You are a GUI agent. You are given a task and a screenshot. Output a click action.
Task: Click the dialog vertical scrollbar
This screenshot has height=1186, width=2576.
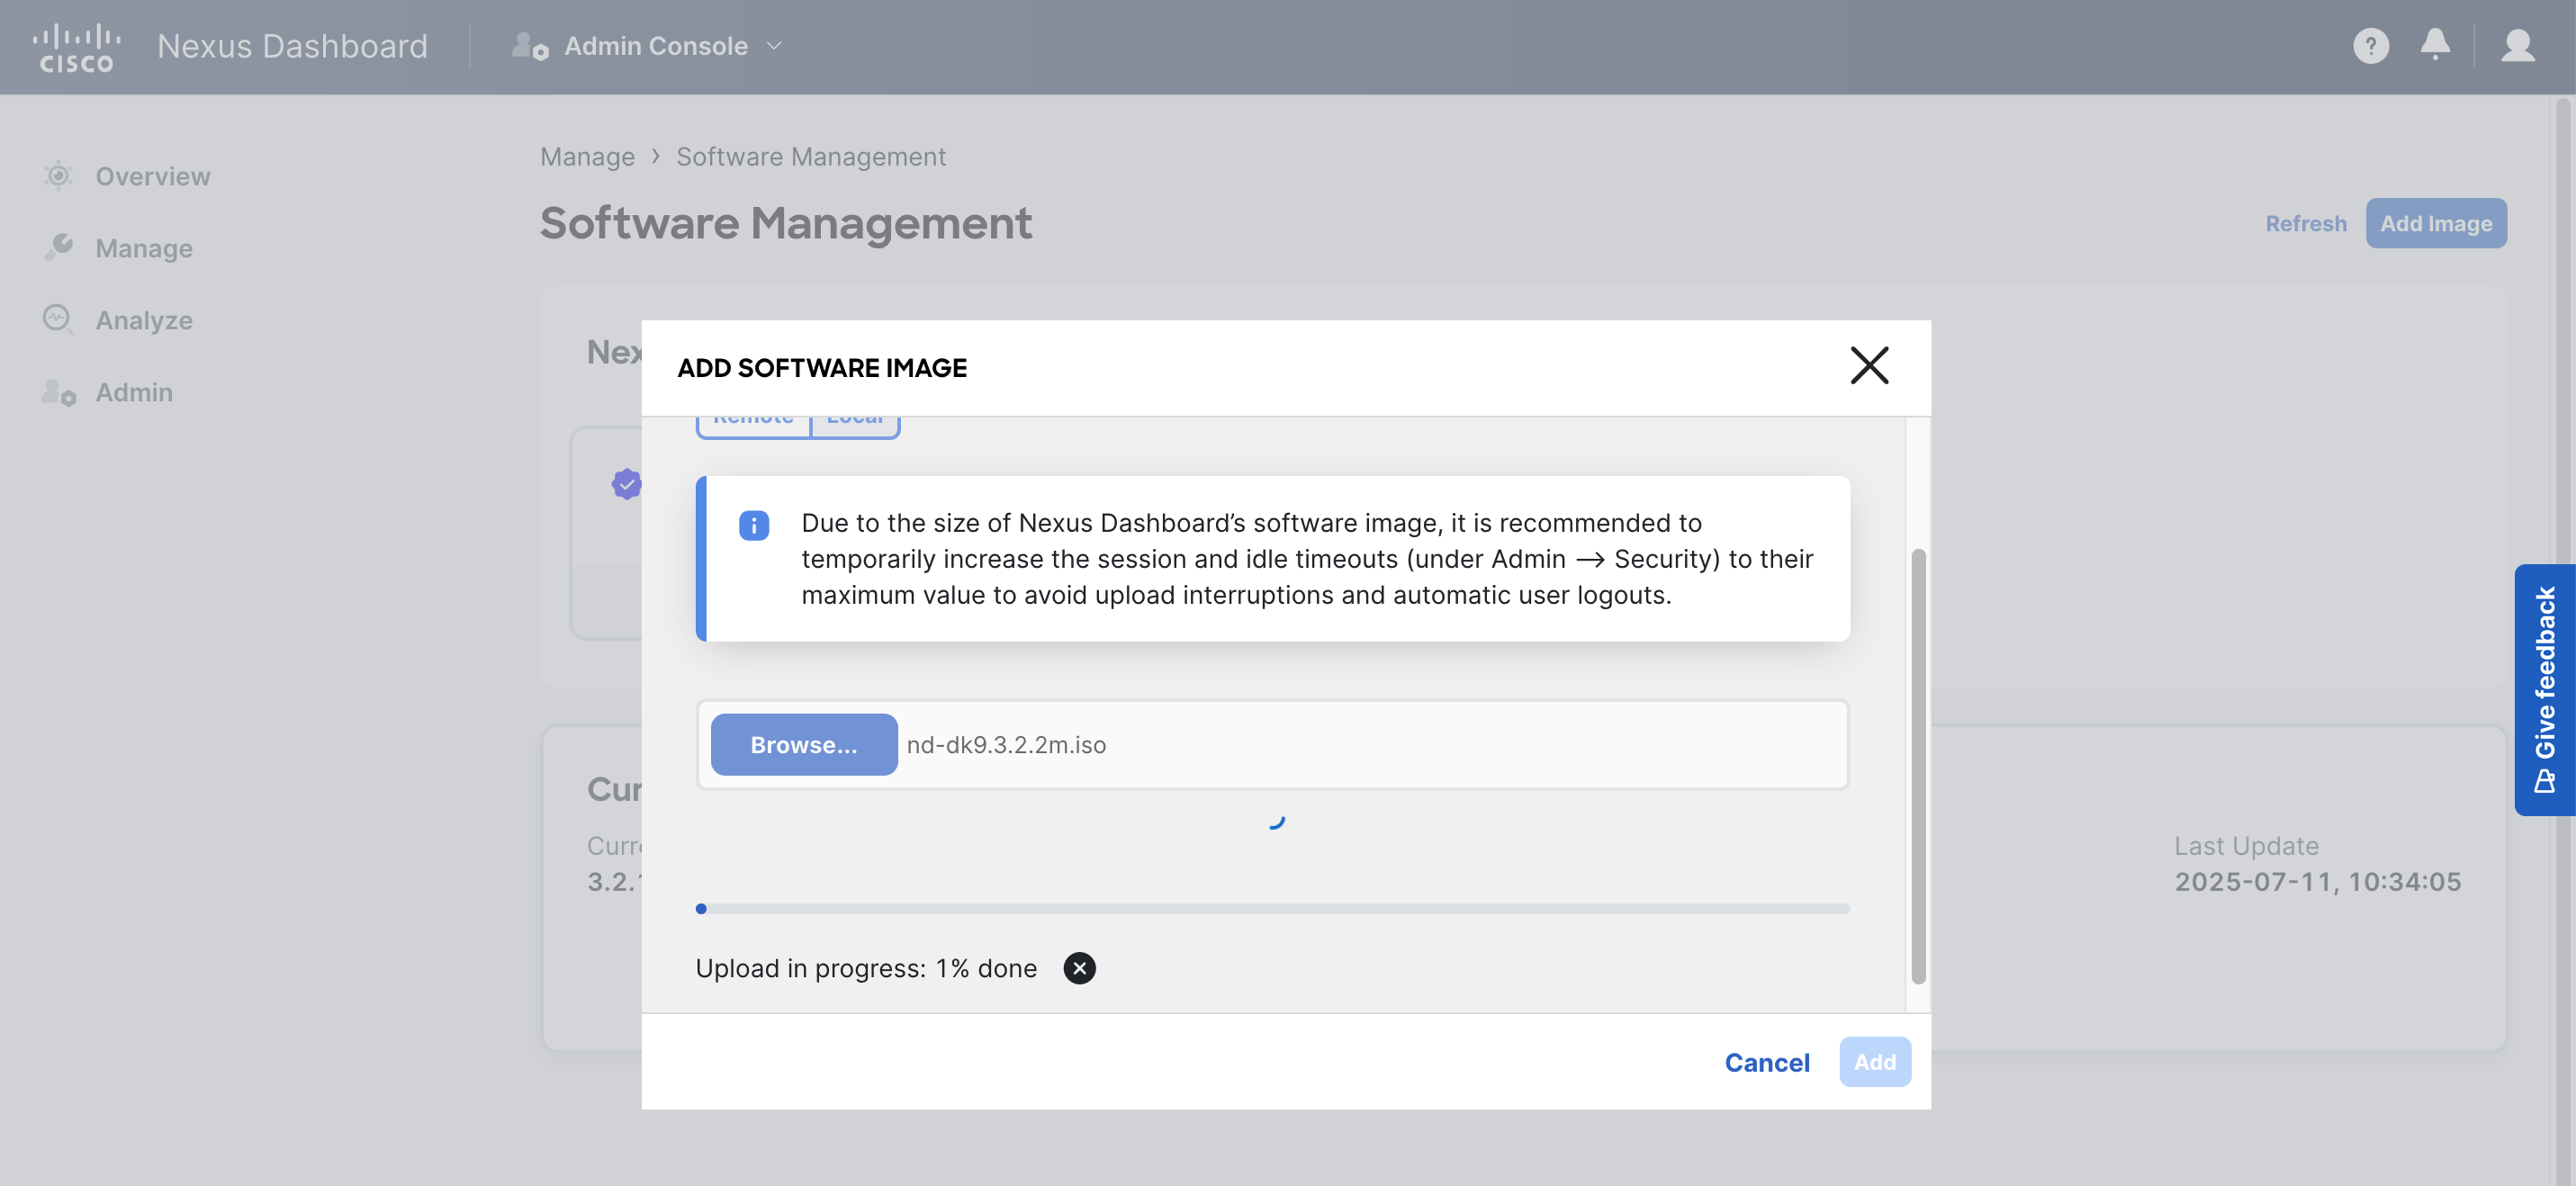coord(1917,766)
